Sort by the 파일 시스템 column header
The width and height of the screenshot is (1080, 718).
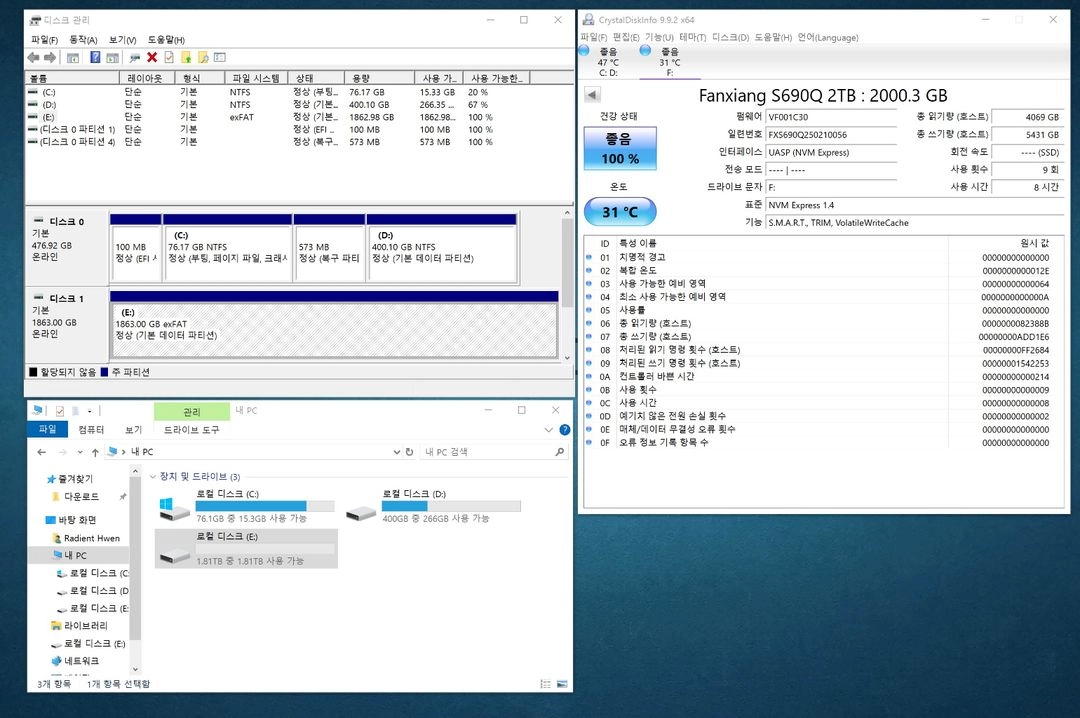pyautogui.click(x=256, y=78)
